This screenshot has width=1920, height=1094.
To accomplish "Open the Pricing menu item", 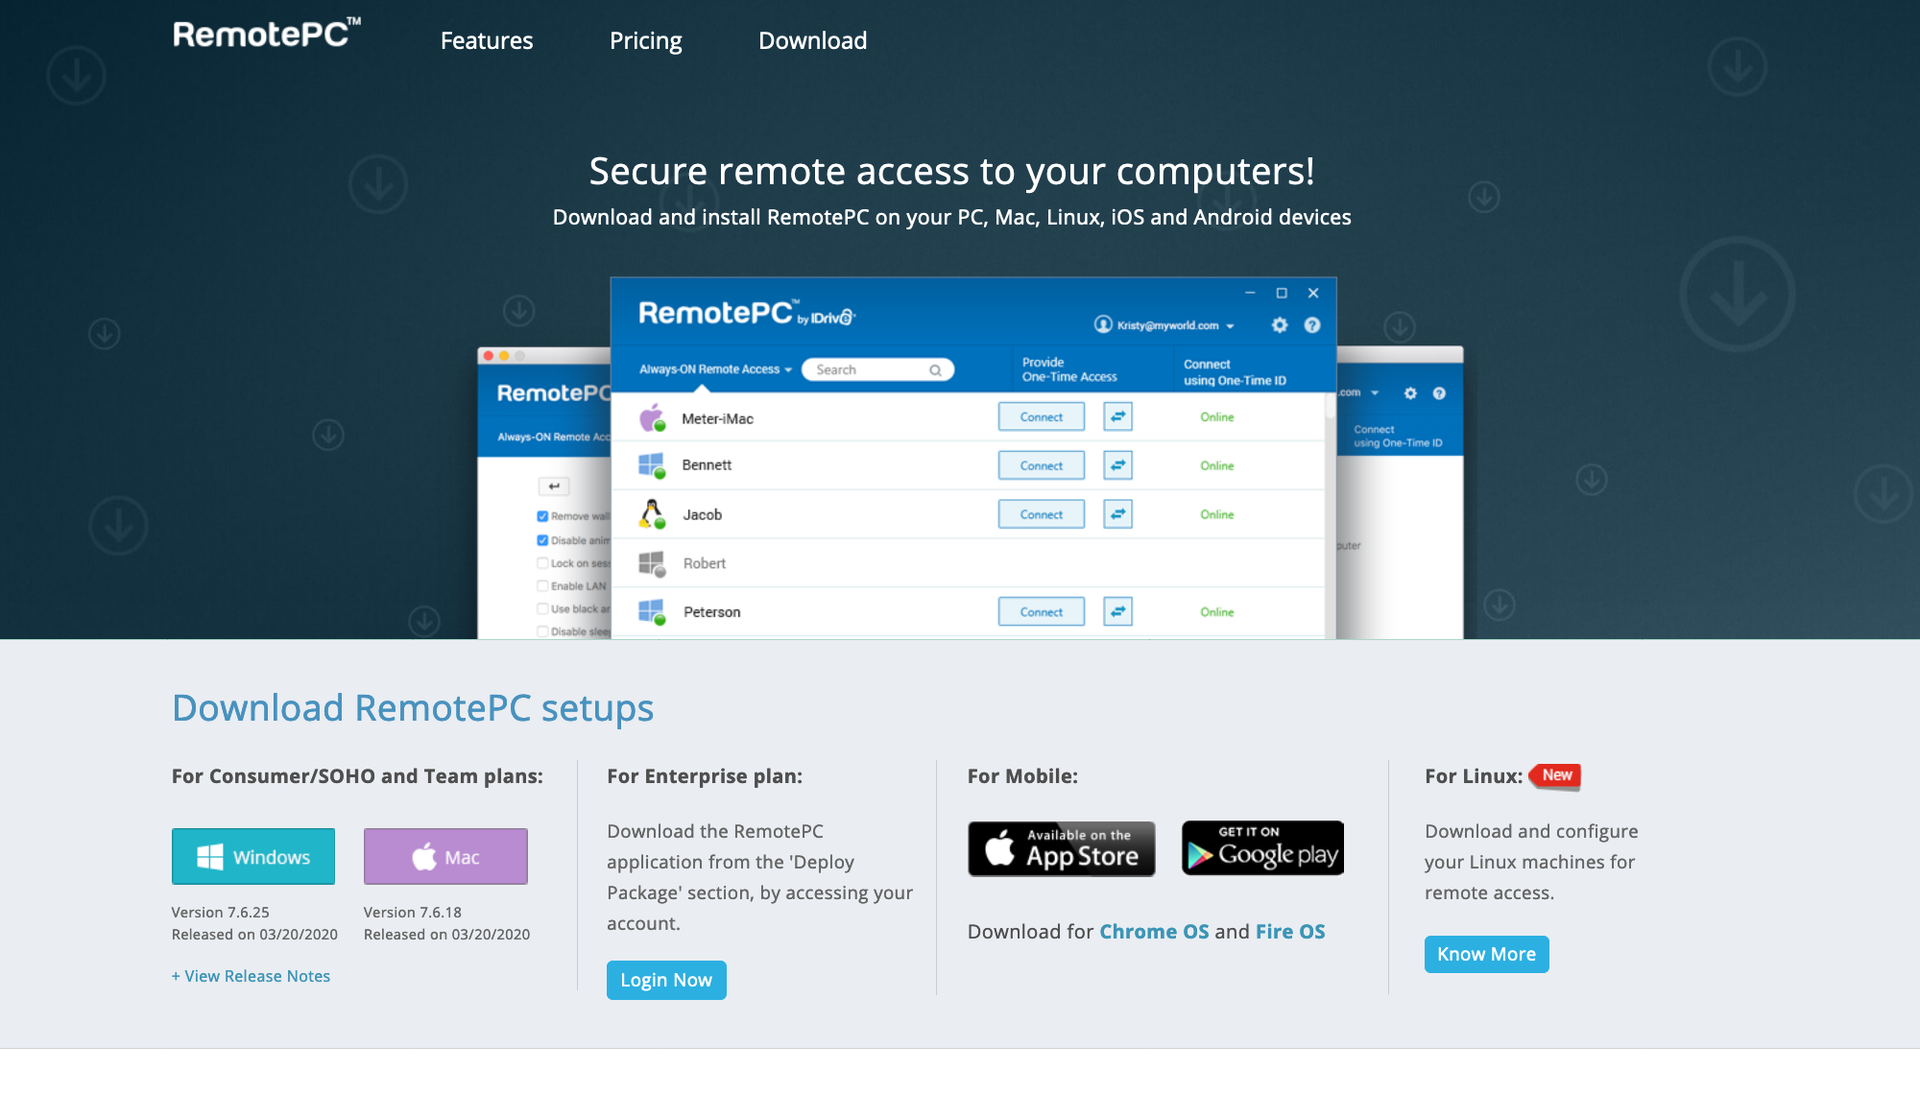I will [x=644, y=40].
